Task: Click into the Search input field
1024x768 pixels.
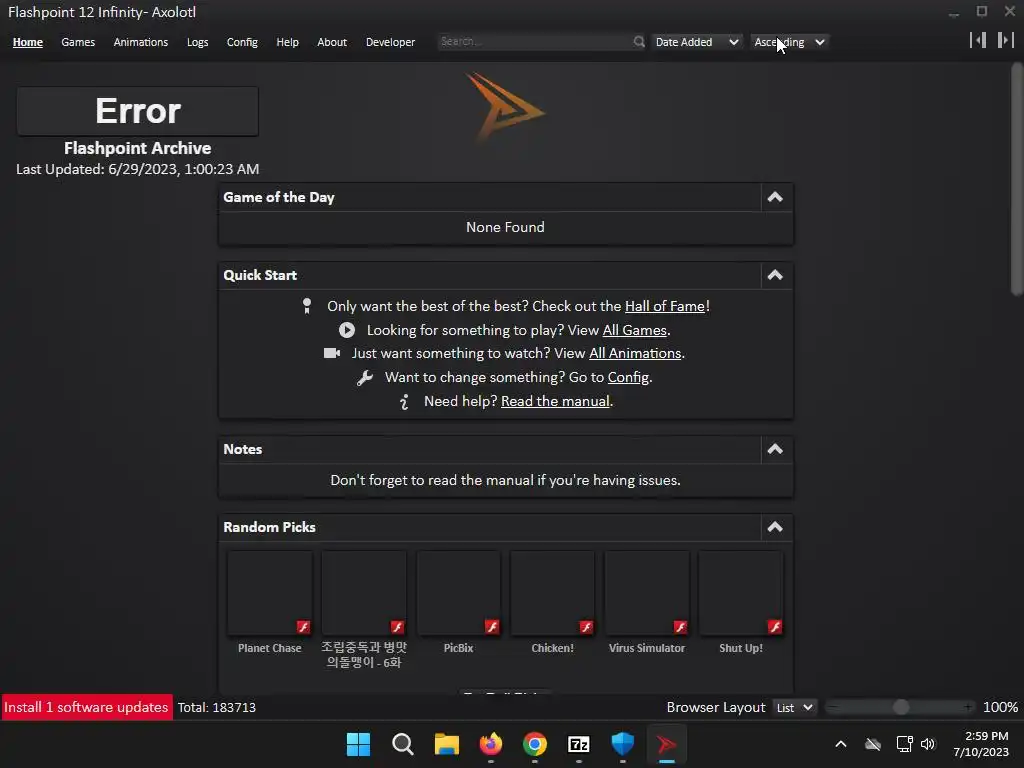Action: [536, 42]
